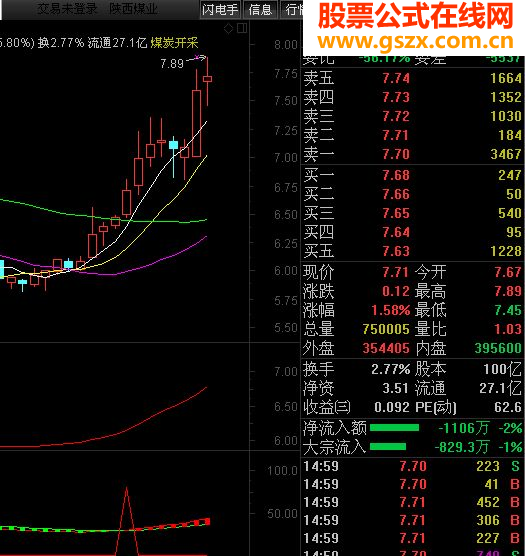Click the 卖五 volume 1664
This screenshot has height=556, width=525.
(x=506, y=78)
